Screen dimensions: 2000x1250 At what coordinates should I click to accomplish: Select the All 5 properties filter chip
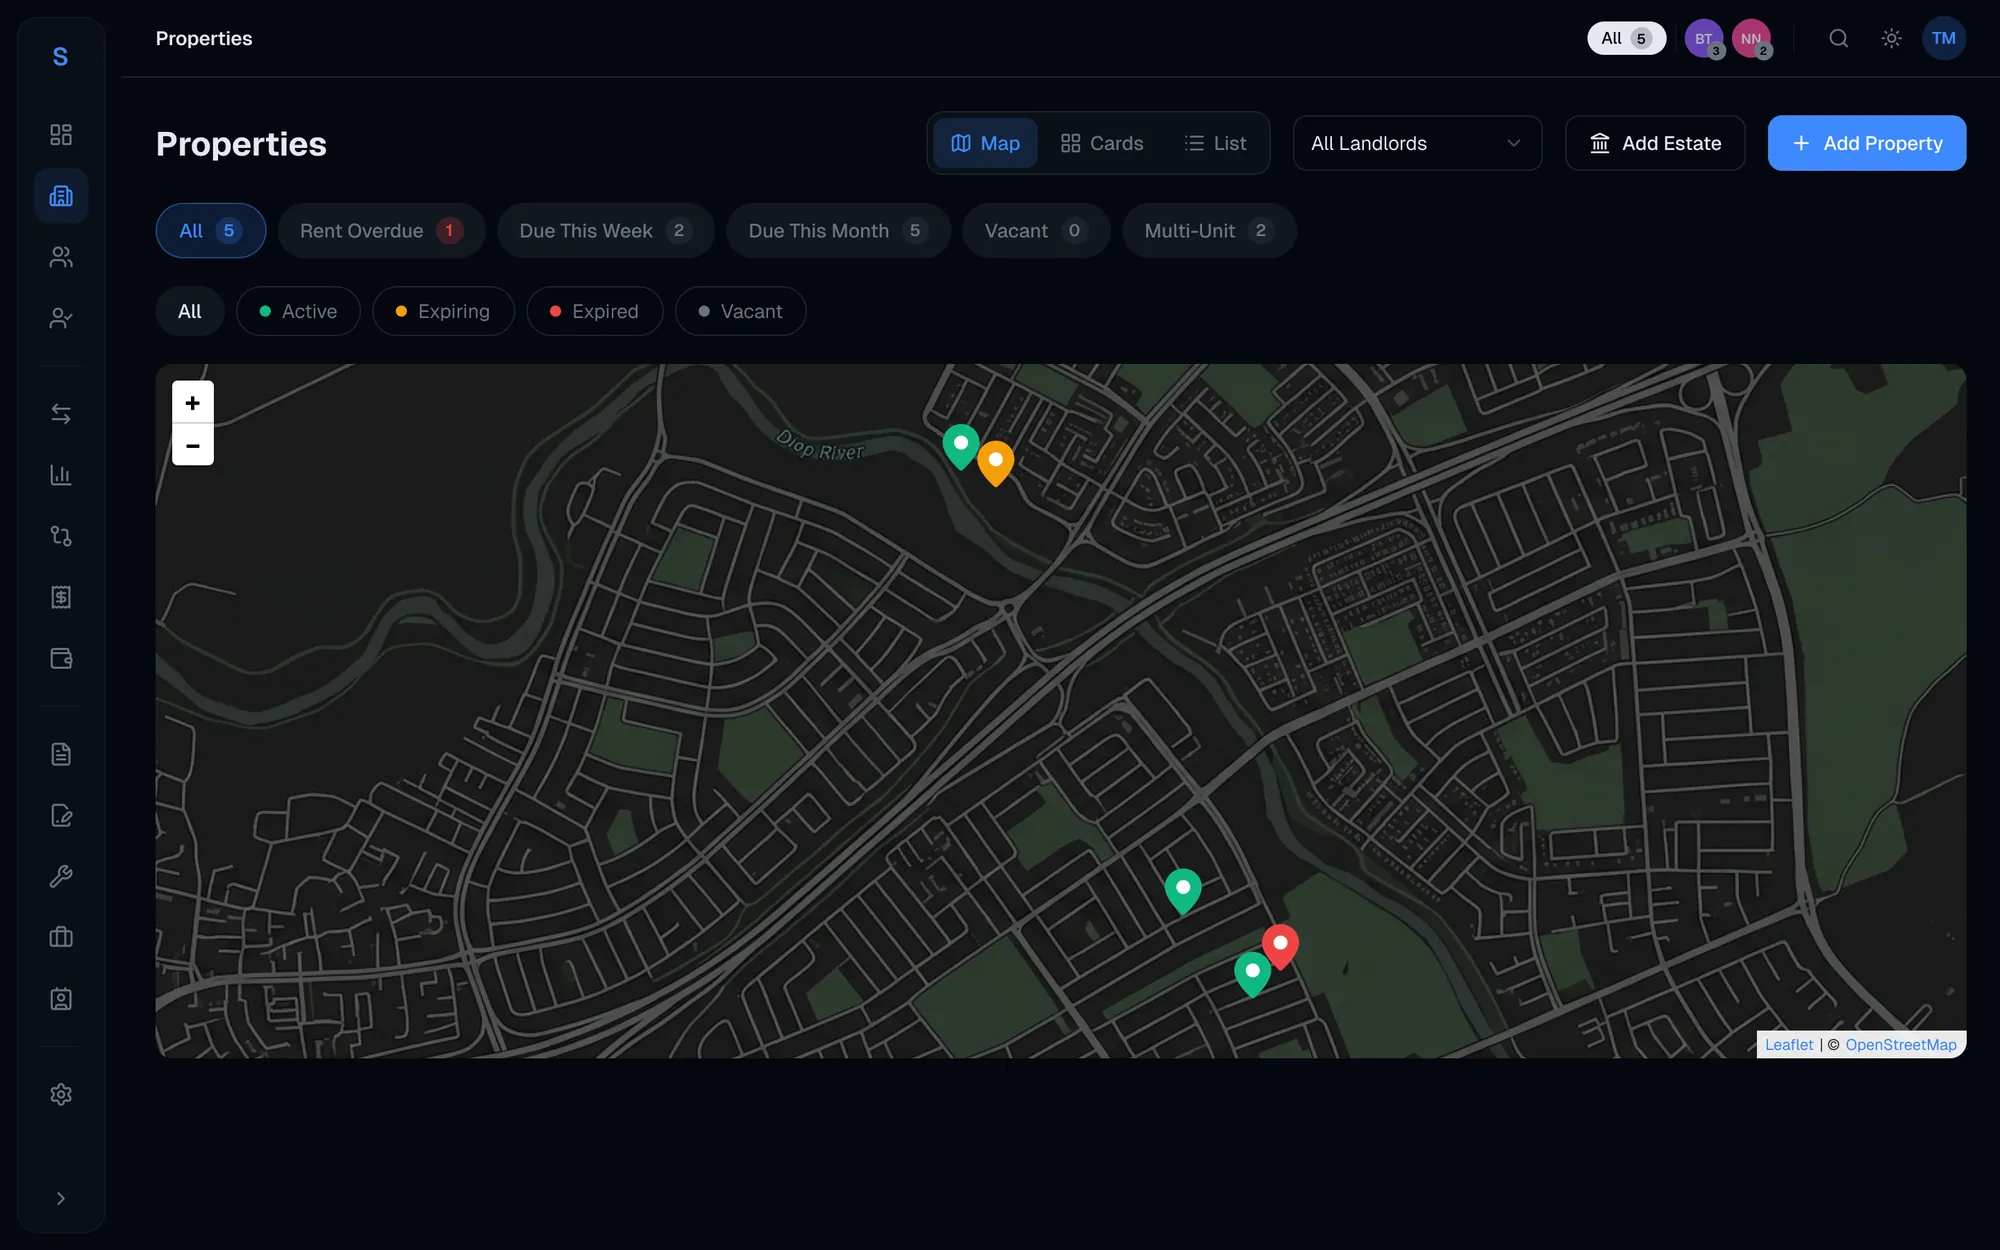210,231
